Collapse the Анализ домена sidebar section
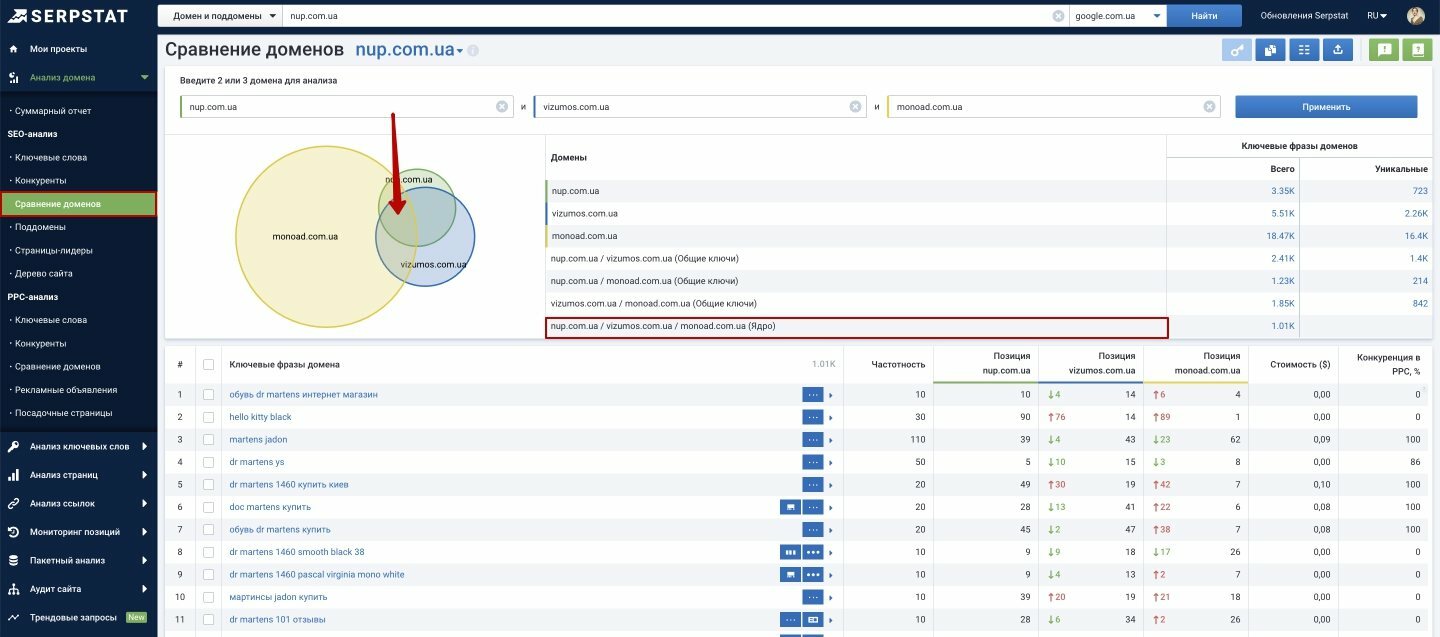The height and width of the screenshot is (637, 1440). [x=144, y=77]
